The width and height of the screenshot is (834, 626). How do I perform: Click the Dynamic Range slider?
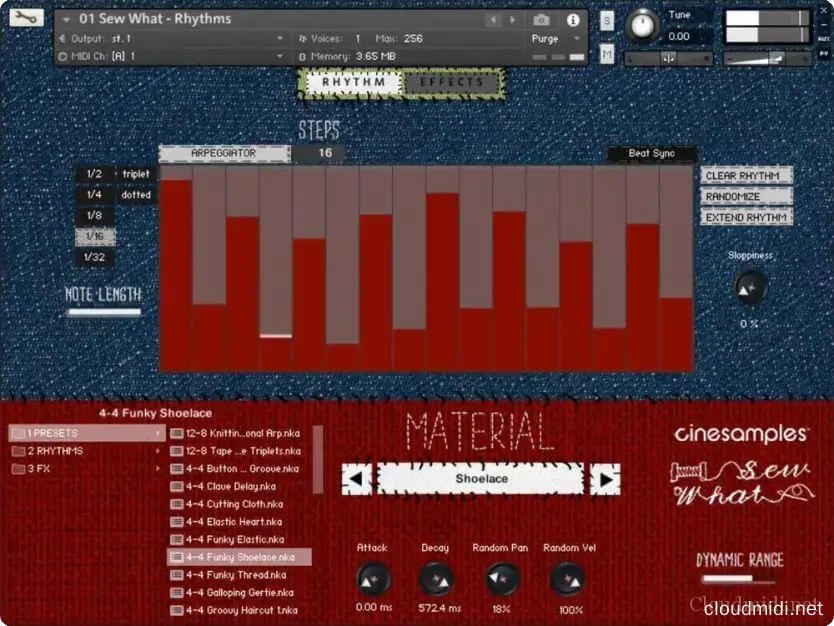(x=740, y=578)
